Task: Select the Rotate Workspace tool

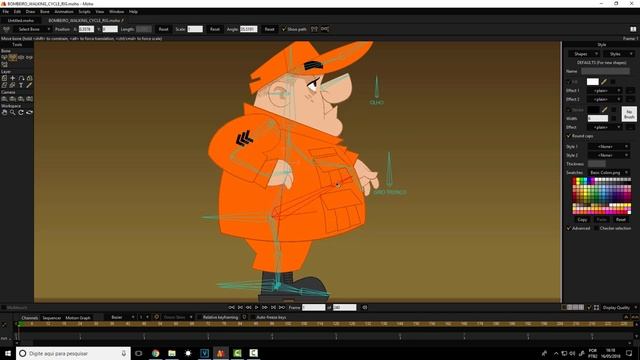Action: [21, 112]
